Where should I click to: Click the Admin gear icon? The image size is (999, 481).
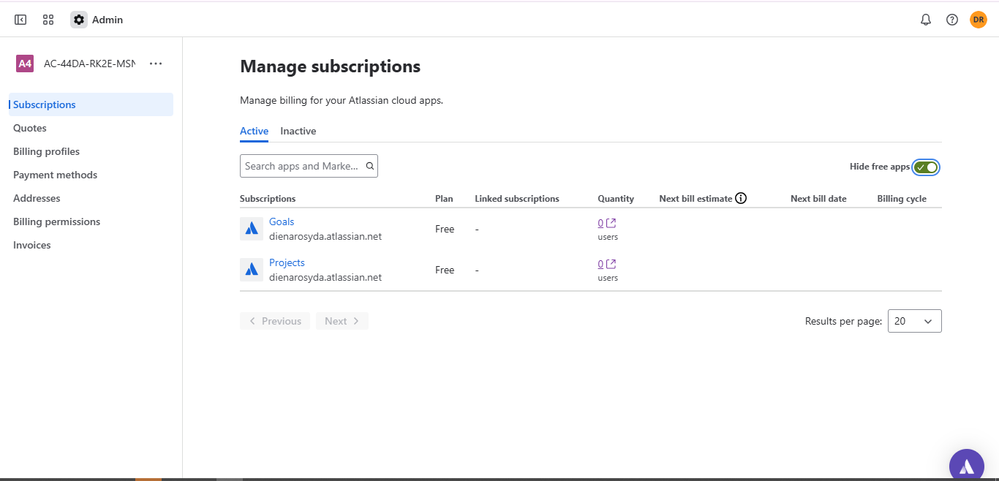pos(79,19)
